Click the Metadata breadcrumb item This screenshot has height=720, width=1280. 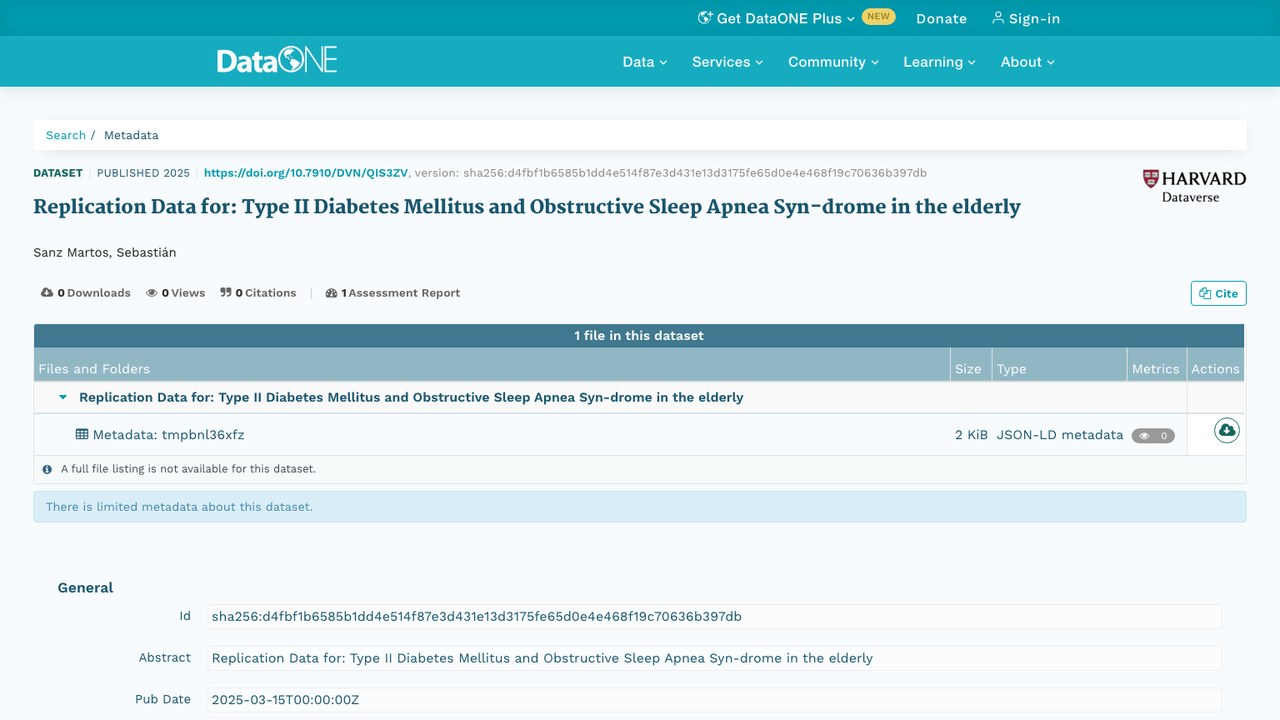131,135
